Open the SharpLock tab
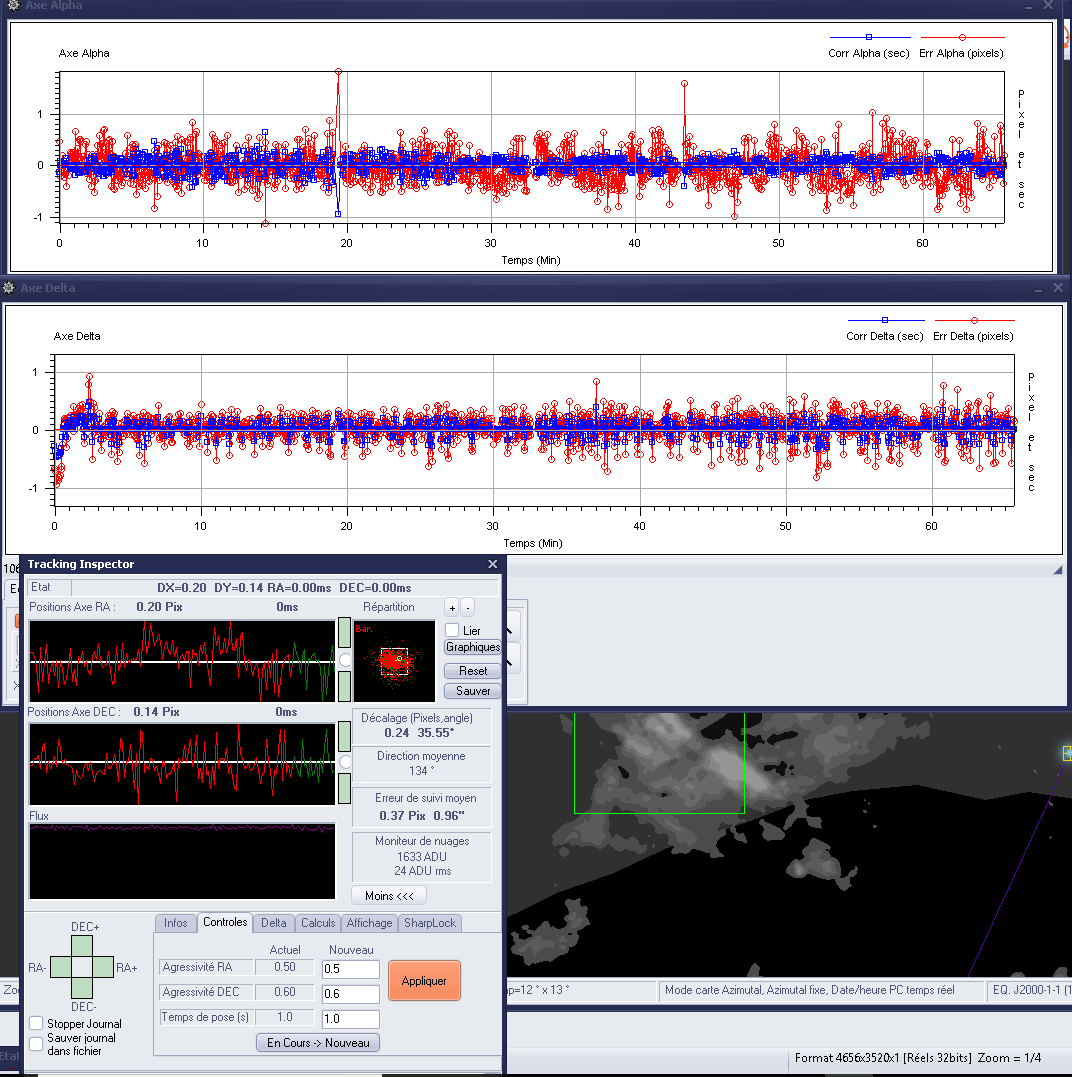This screenshot has width=1072, height=1077. point(429,923)
